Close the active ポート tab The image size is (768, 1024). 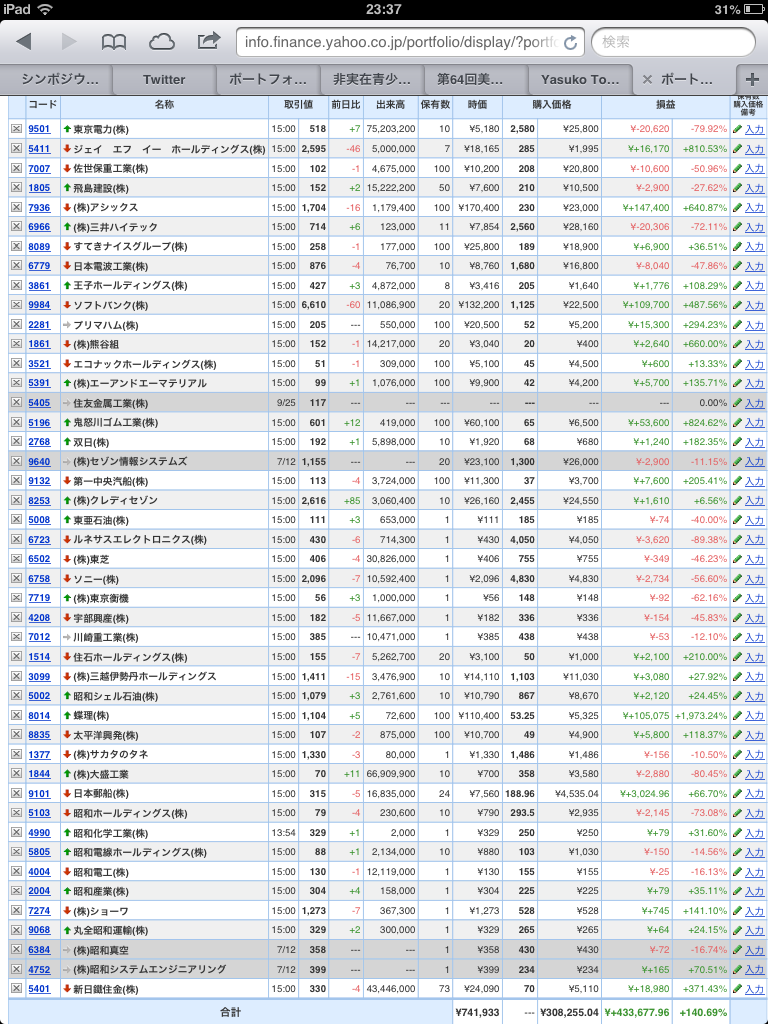tap(647, 80)
